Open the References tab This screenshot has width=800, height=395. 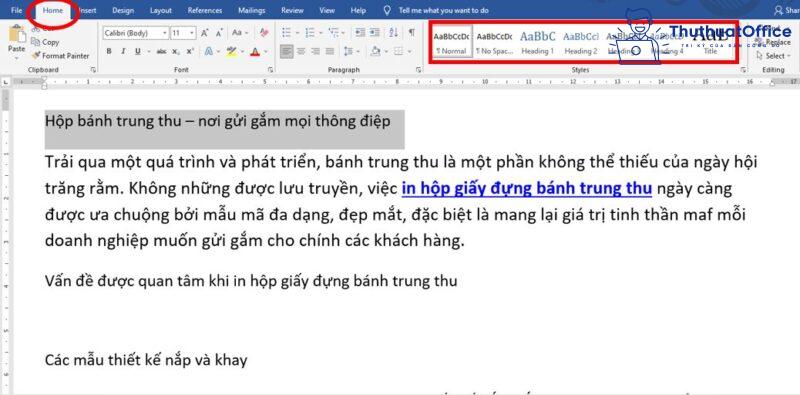click(205, 10)
